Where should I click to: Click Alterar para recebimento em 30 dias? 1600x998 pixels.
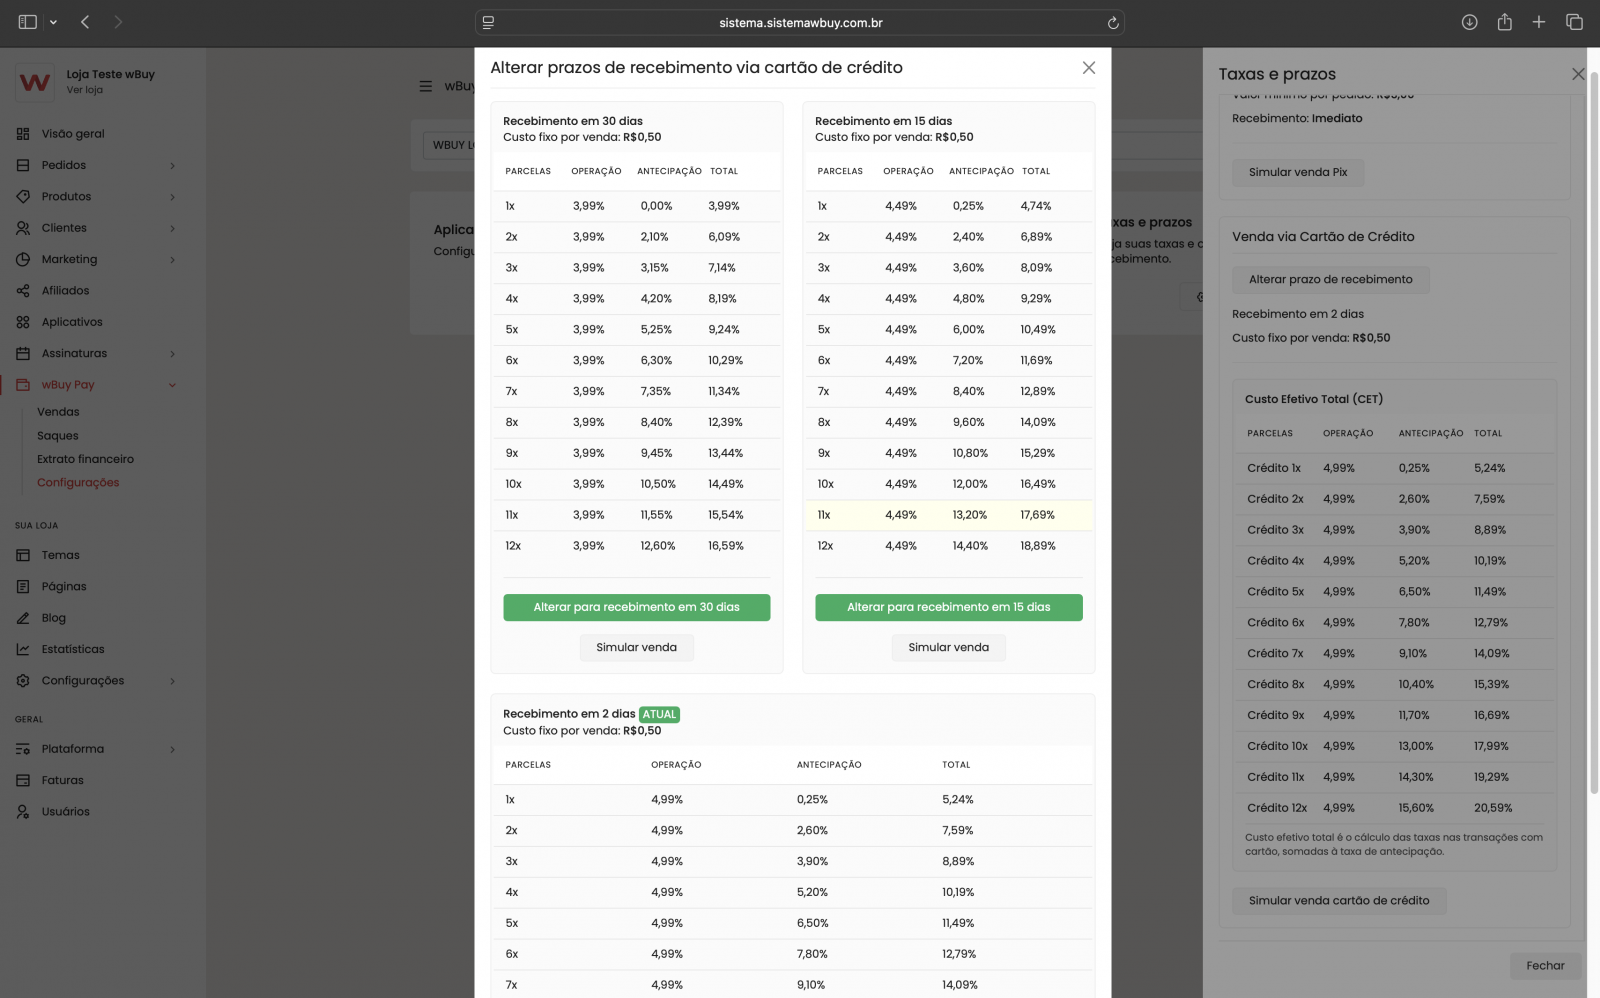coord(636,607)
